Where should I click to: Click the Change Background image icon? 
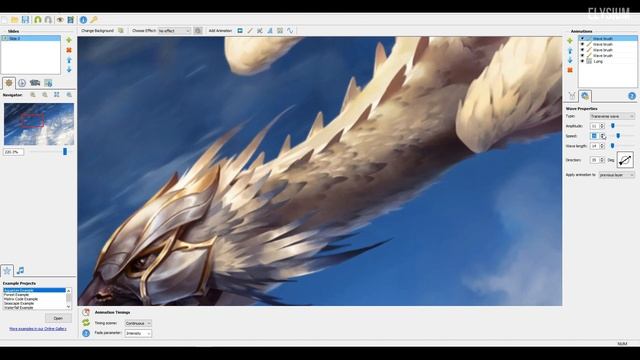121,31
